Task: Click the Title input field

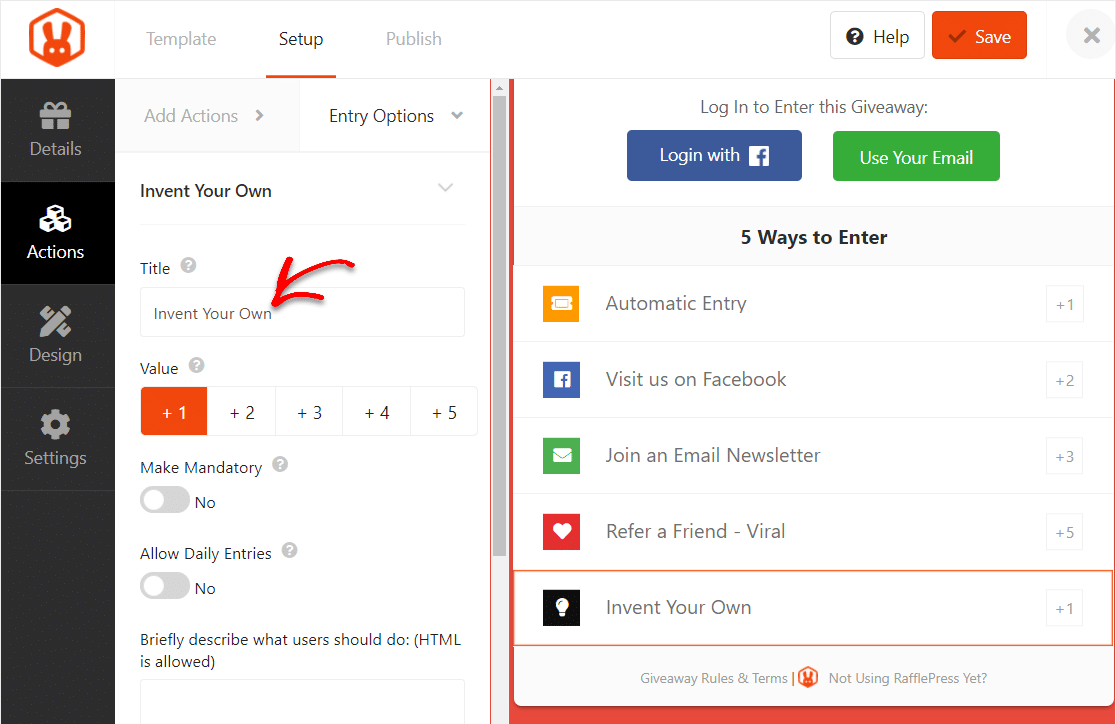Action: pyautogui.click(x=302, y=312)
